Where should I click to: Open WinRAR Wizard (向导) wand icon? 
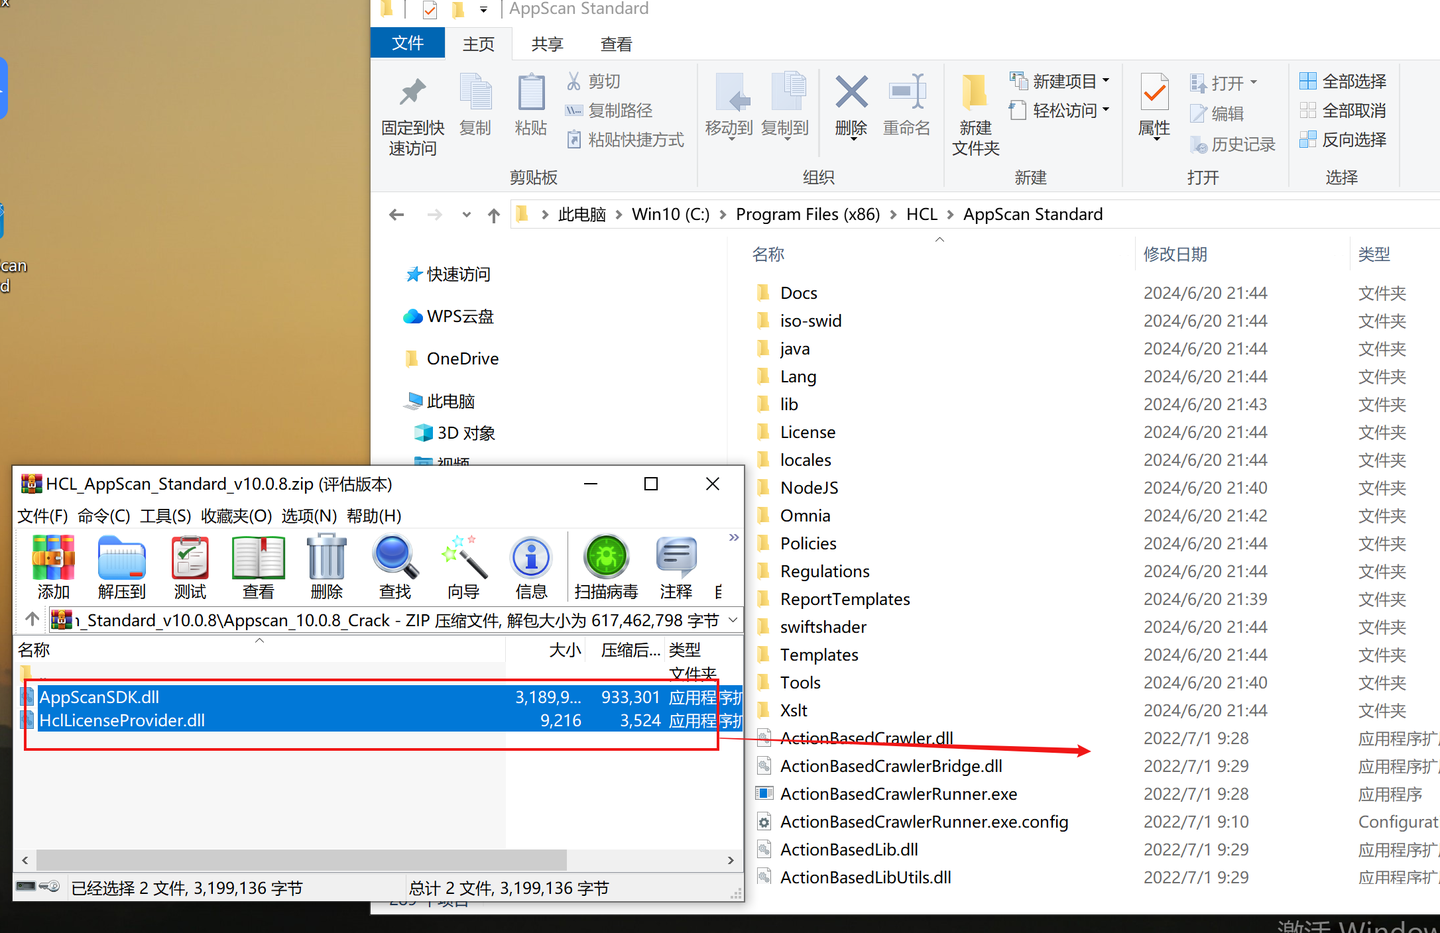pos(463,566)
